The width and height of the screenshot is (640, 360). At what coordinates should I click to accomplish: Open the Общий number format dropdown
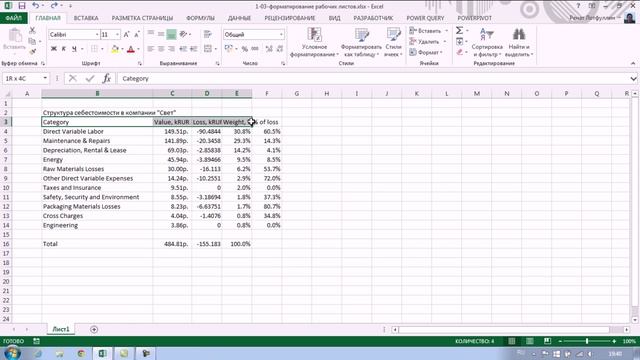[281, 35]
